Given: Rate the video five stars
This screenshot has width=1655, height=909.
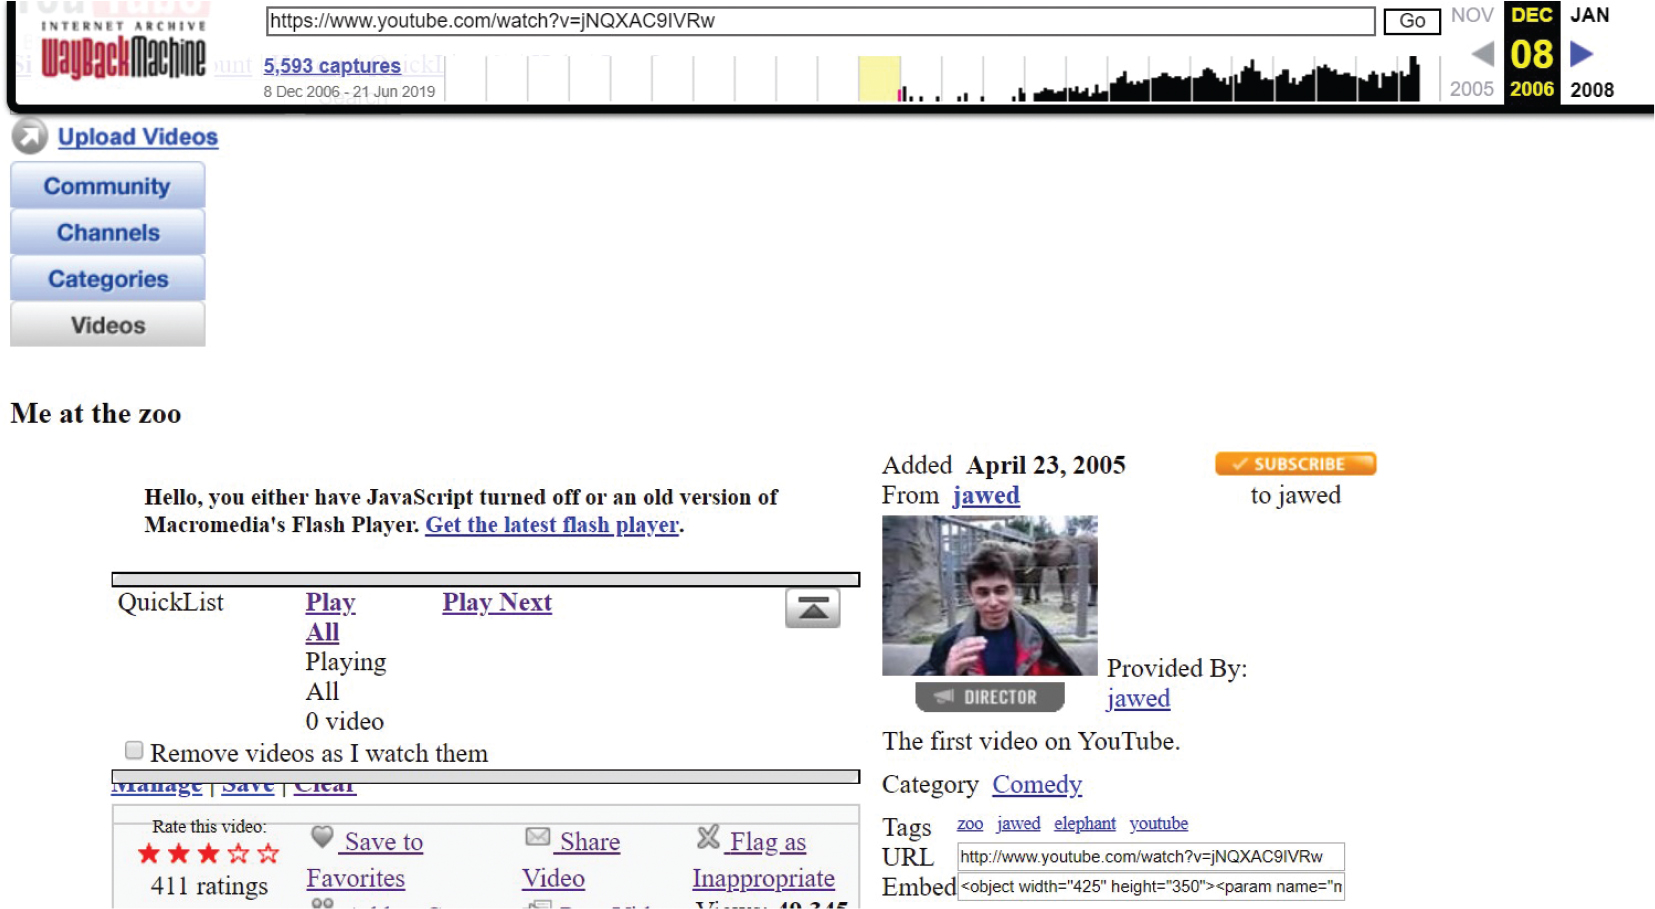Looking at the screenshot, I should (268, 853).
